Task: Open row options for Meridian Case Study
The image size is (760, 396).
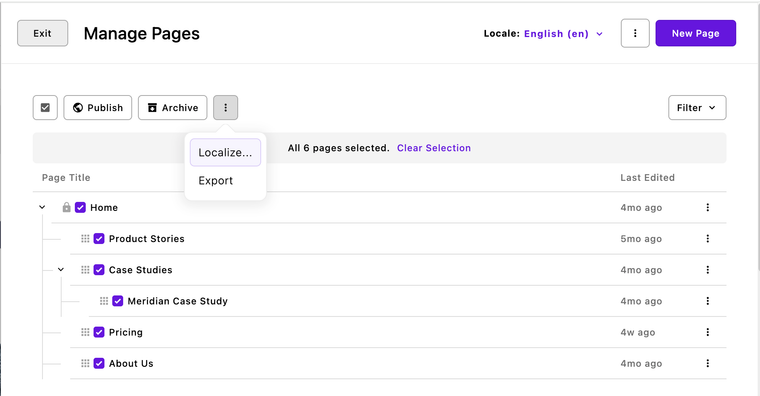Action: pyautogui.click(x=708, y=301)
